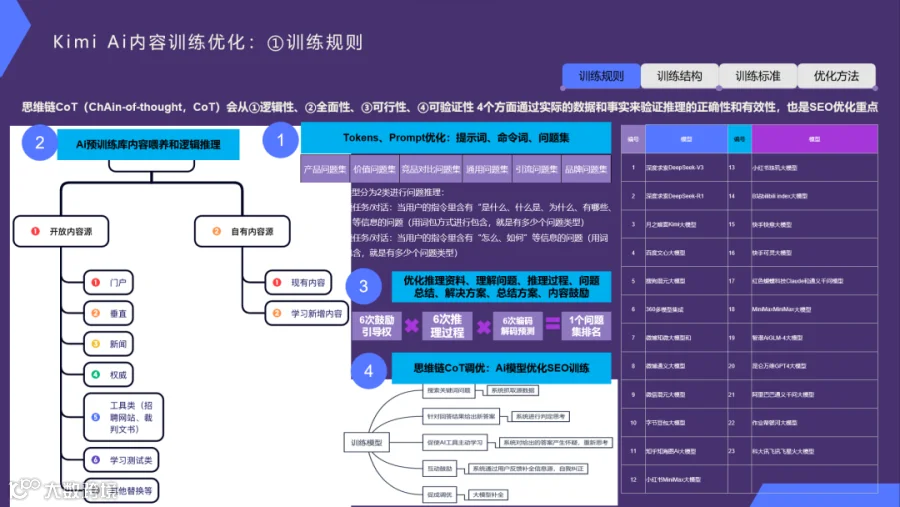This screenshot has width=900, height=507.
Task: Click the Tokens、Prompt优化 header banner
Action: [x=456, y=138]
